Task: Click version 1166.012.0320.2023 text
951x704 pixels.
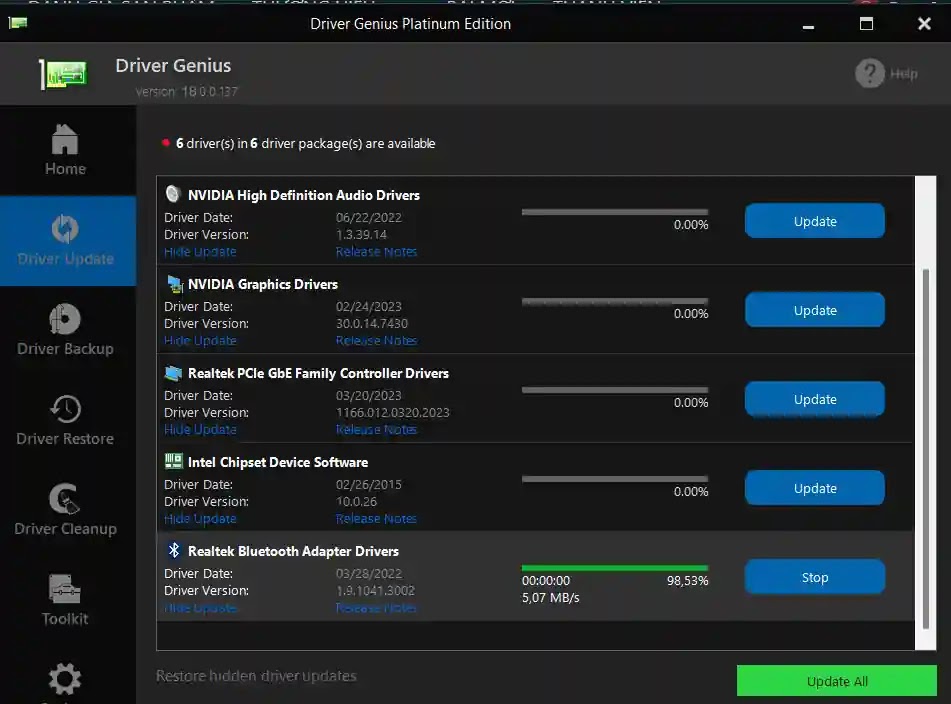Action: click(x=392, y=412)
